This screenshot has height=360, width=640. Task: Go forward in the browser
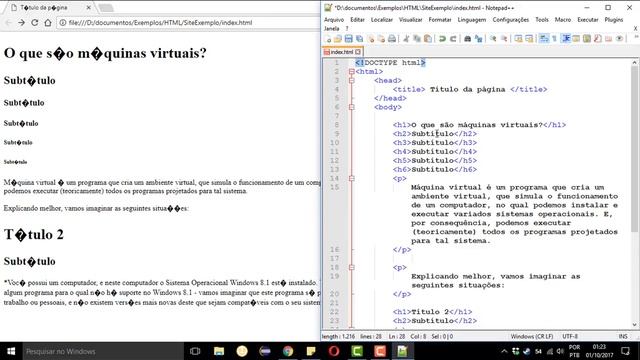coord(22,23)
